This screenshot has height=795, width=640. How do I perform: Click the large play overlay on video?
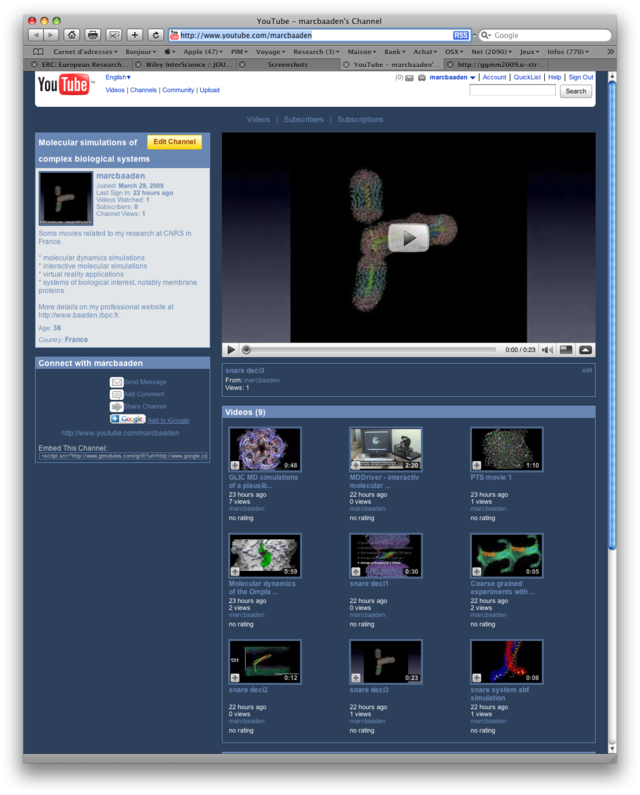pos(408,238)
